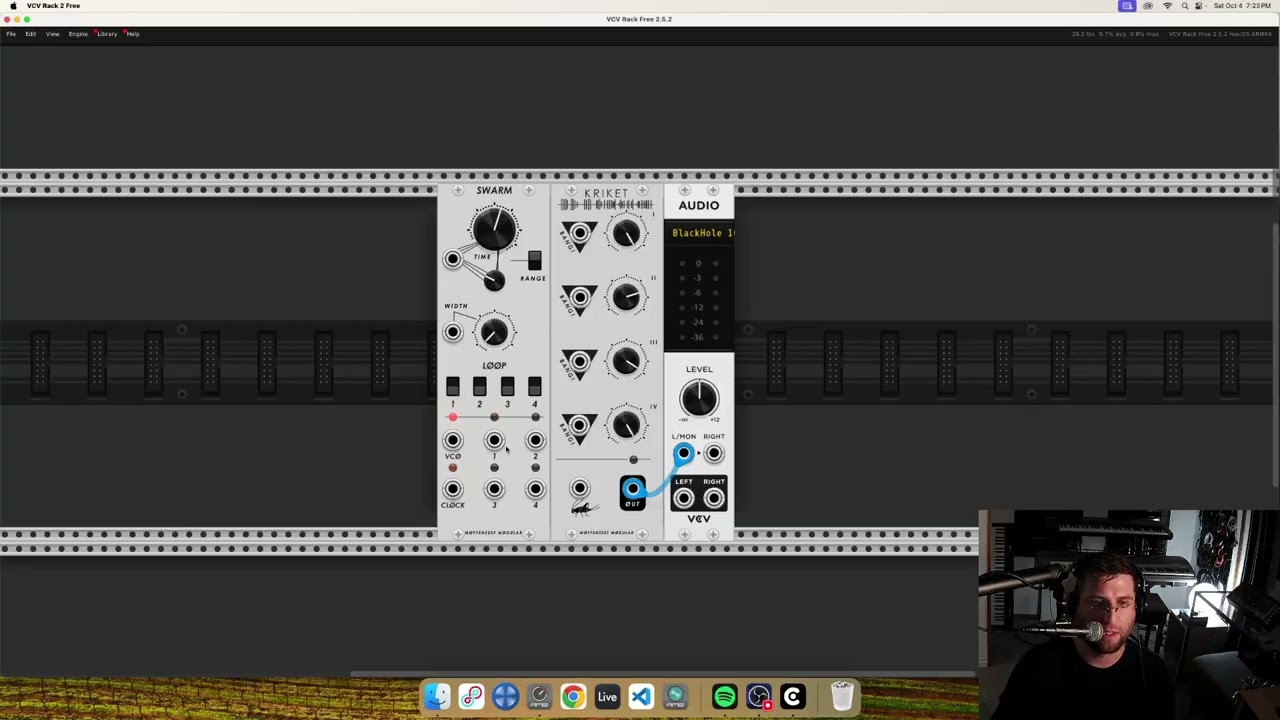Click the date and time in menu bar

click(x=1242, y=6)
